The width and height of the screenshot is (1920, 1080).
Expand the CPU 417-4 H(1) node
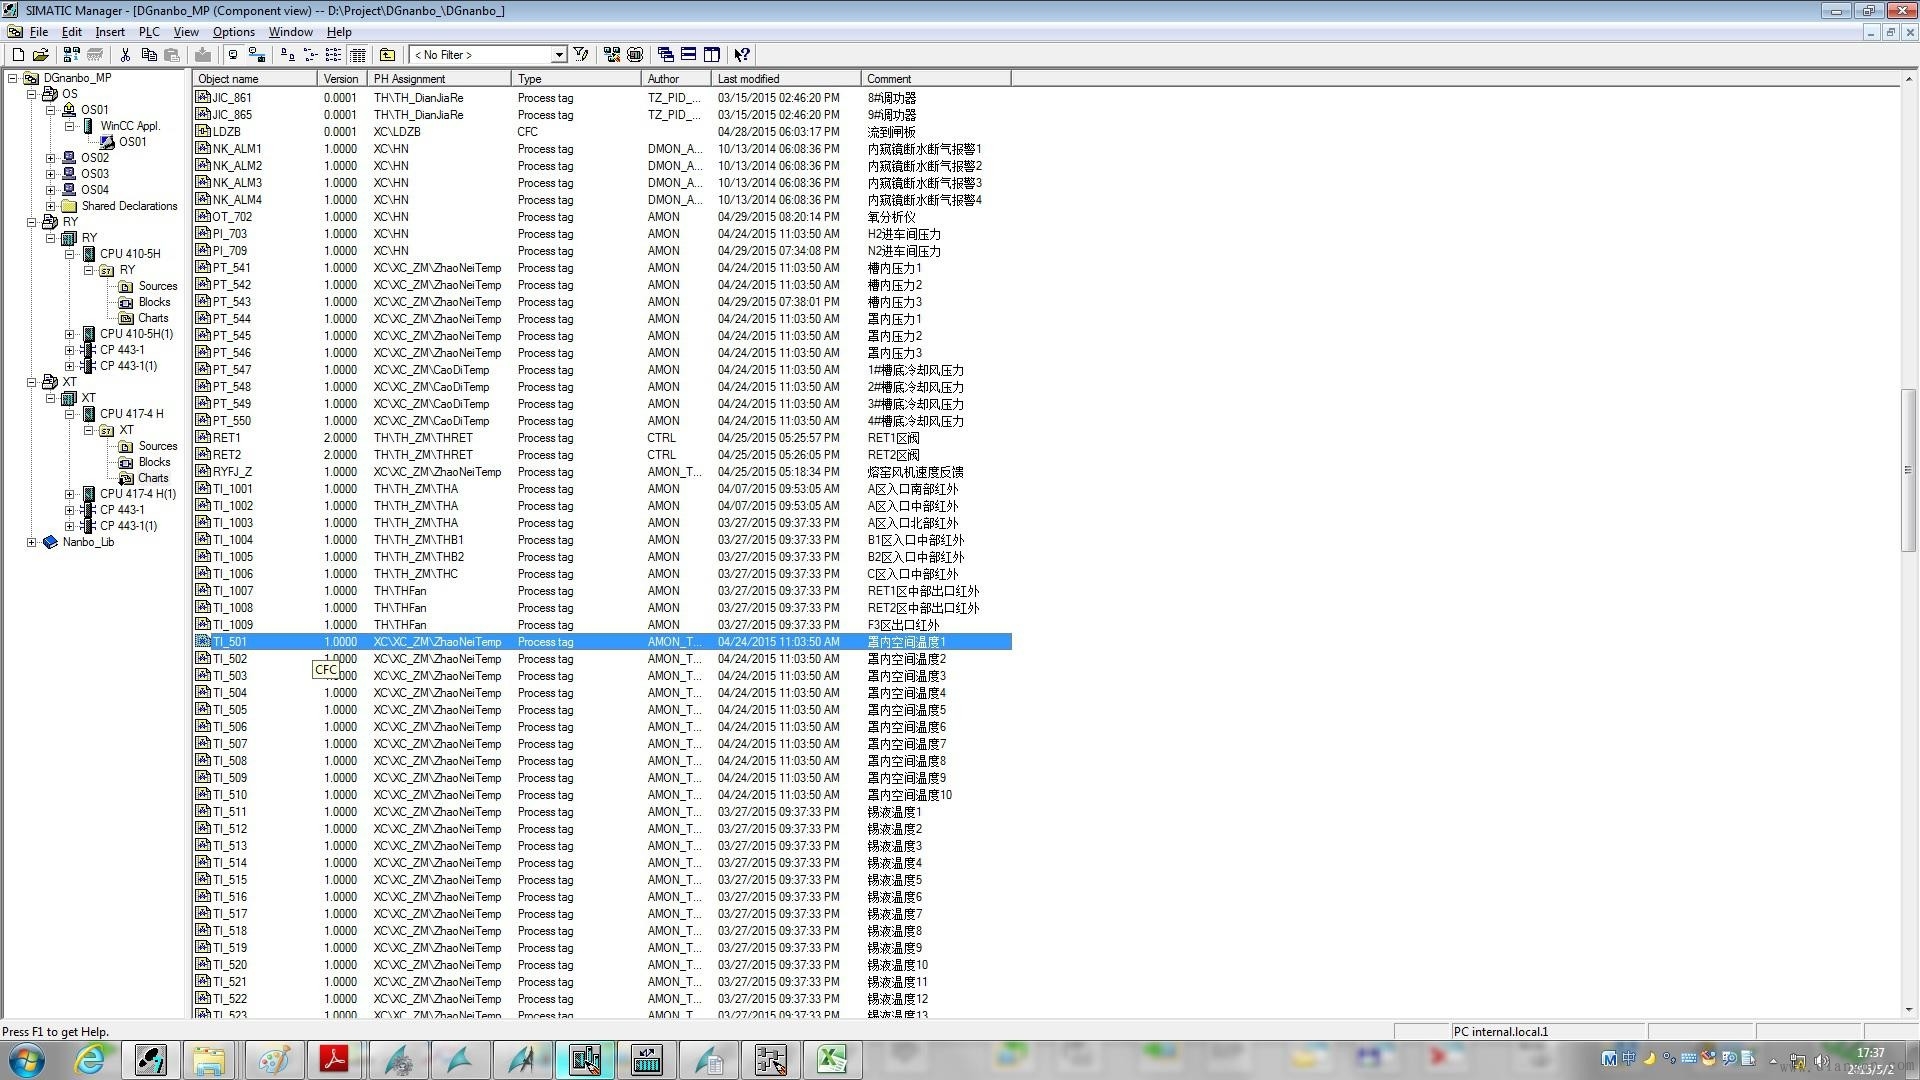tap(70, 494)
